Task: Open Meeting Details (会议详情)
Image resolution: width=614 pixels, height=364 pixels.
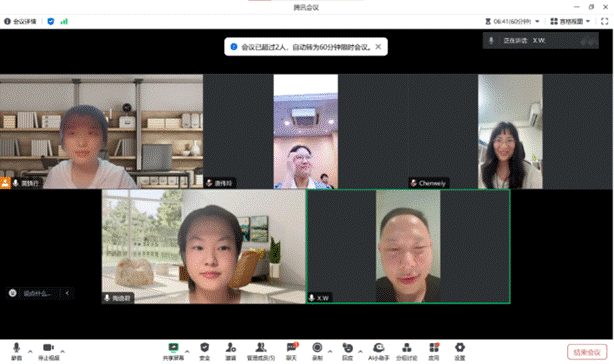Action: click(20, 22)
